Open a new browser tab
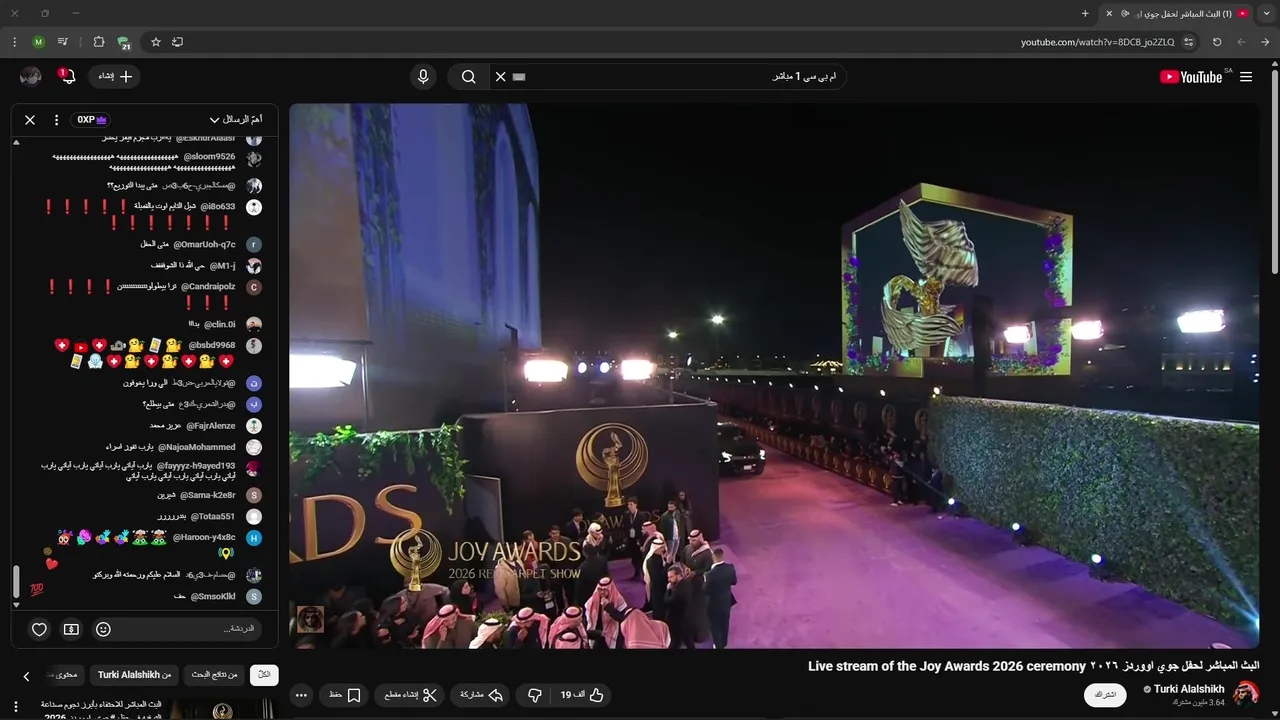The width and height of the screenshot is (1280, 720). (1085, 13)
